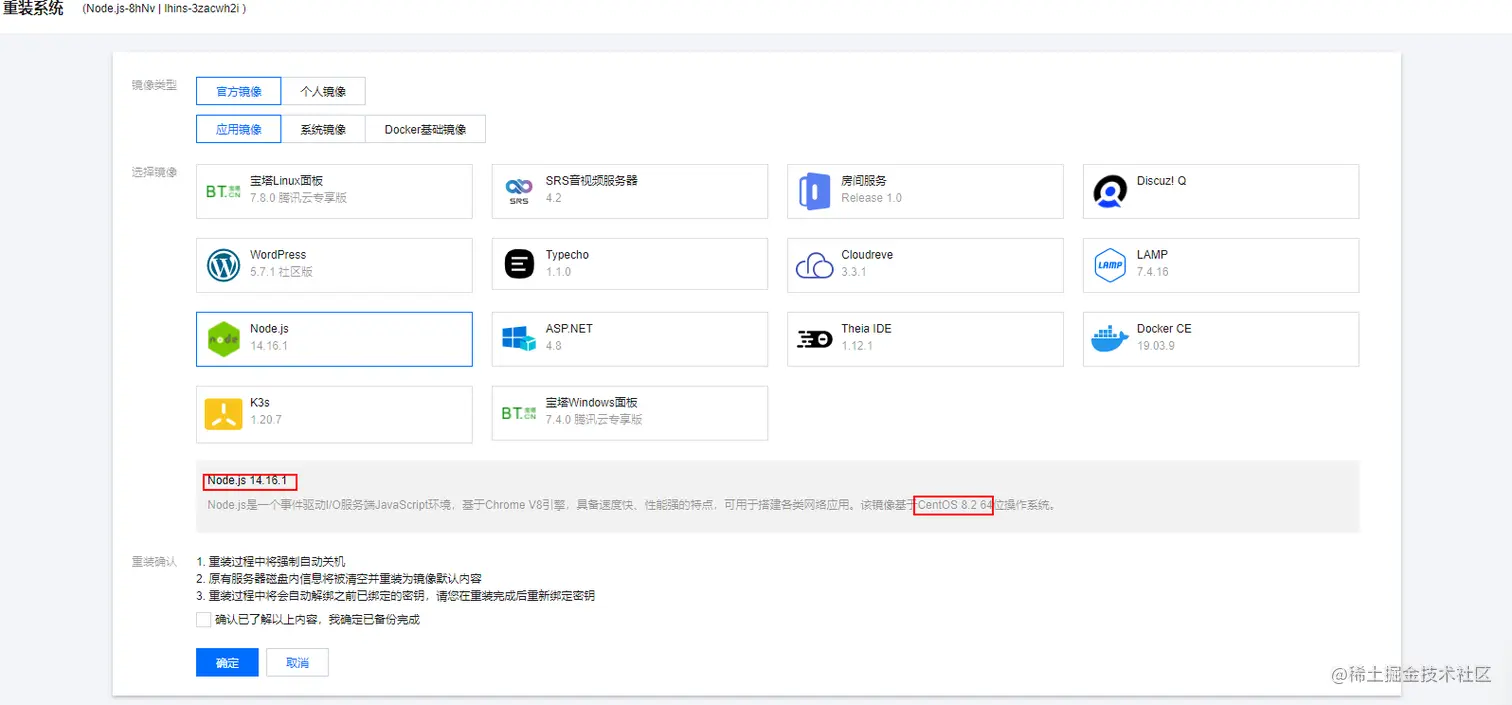Click the SRS音视频服务器 logo icon

pyautogui.click(x=519, y=190)
